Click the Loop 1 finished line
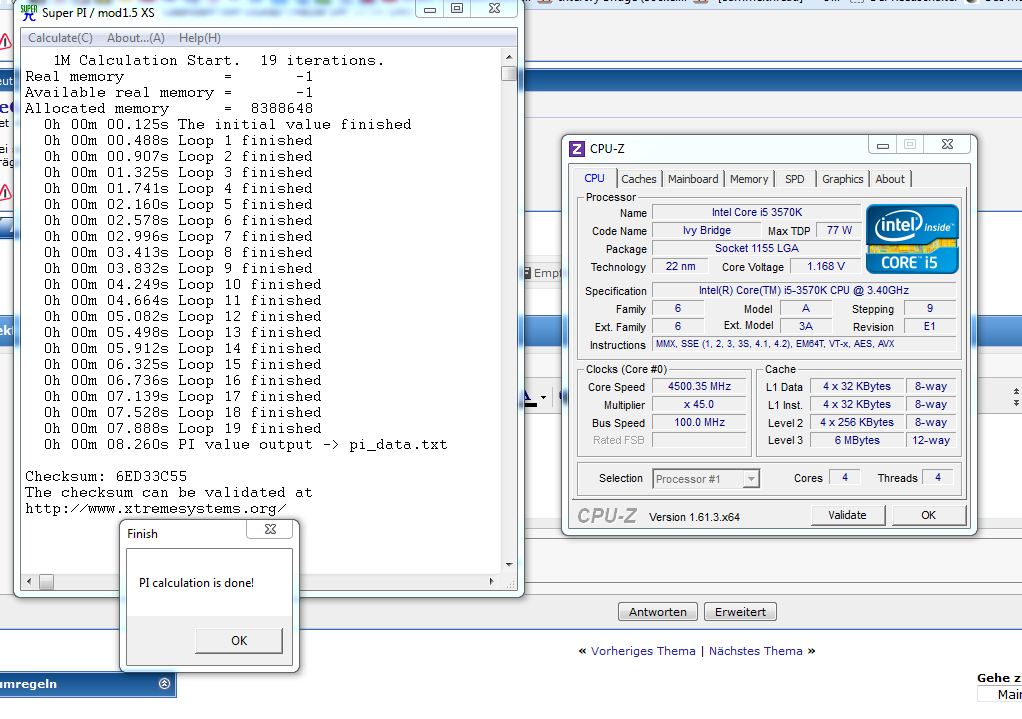This screenshot has width=1022, height=719. pyautogui.click(x=178, y=140)
